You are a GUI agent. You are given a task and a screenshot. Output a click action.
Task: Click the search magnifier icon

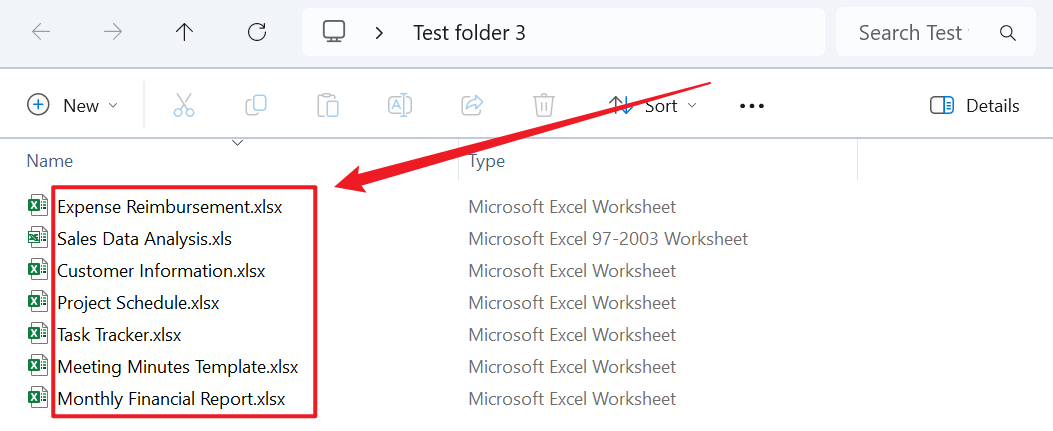tap(1007, 32)
